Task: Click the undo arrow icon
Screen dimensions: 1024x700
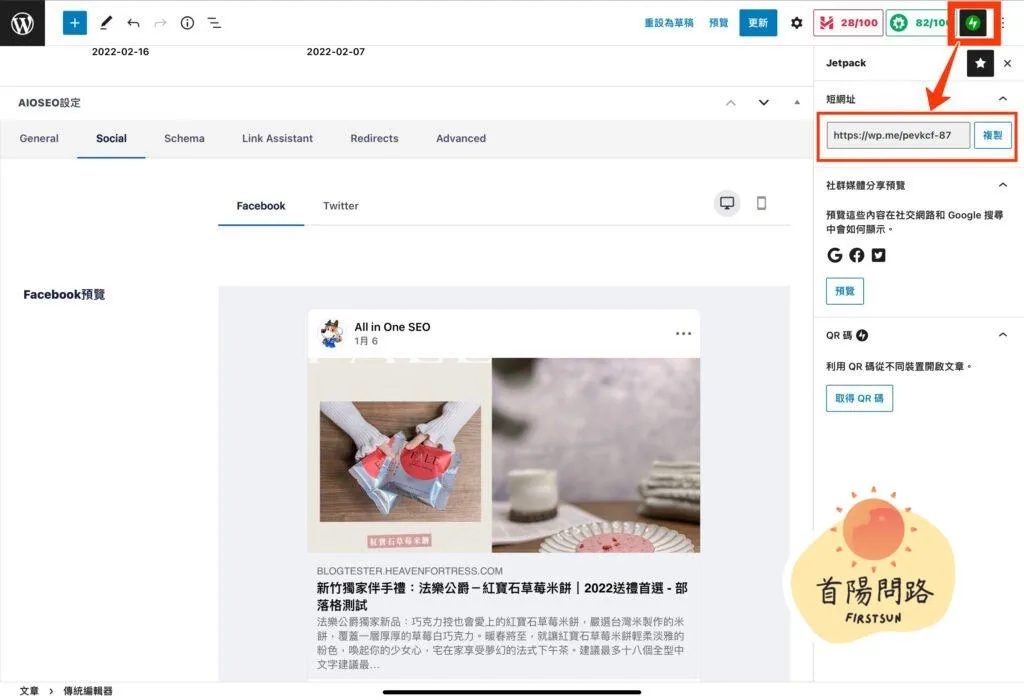Action: coord(133,23)
